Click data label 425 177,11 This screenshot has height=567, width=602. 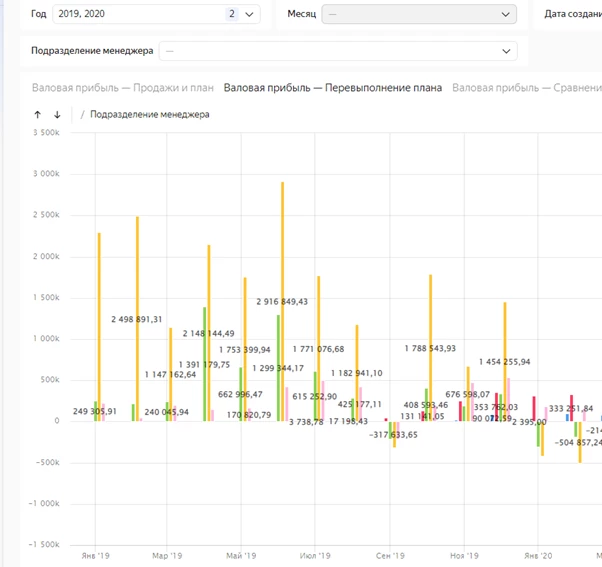tap(360, 404)
